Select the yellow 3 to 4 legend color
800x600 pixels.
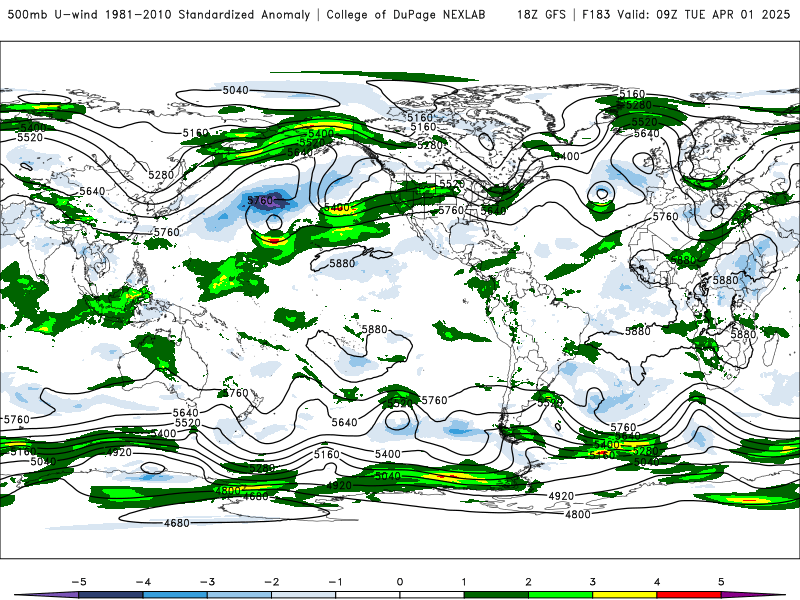point(625,595)
